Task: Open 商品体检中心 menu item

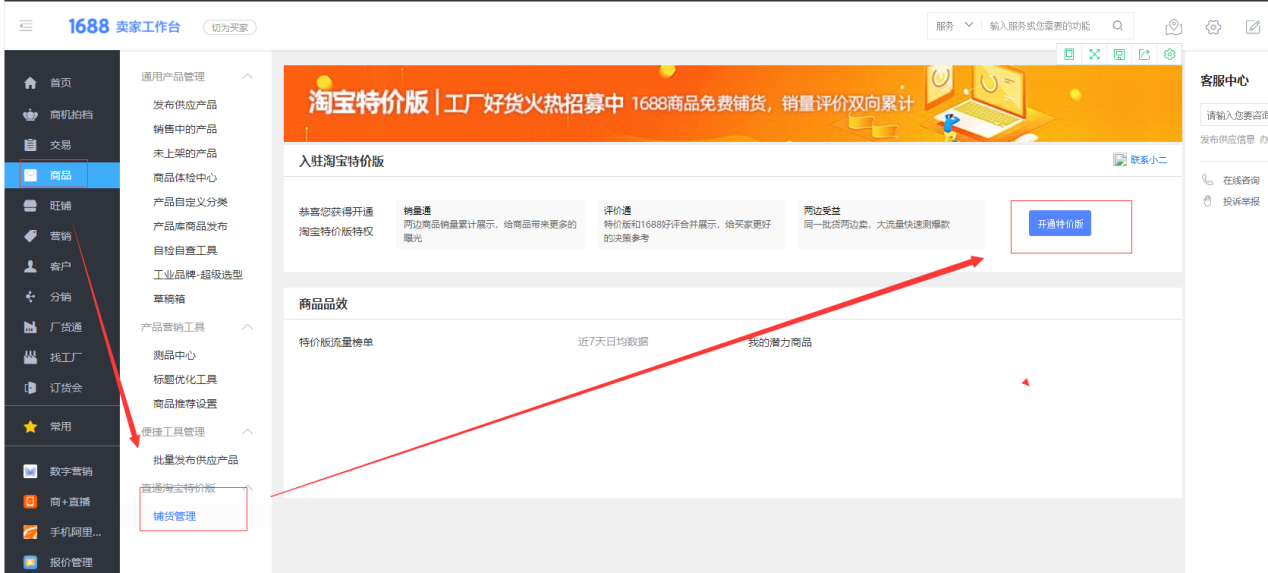Action: pos(185,178)
